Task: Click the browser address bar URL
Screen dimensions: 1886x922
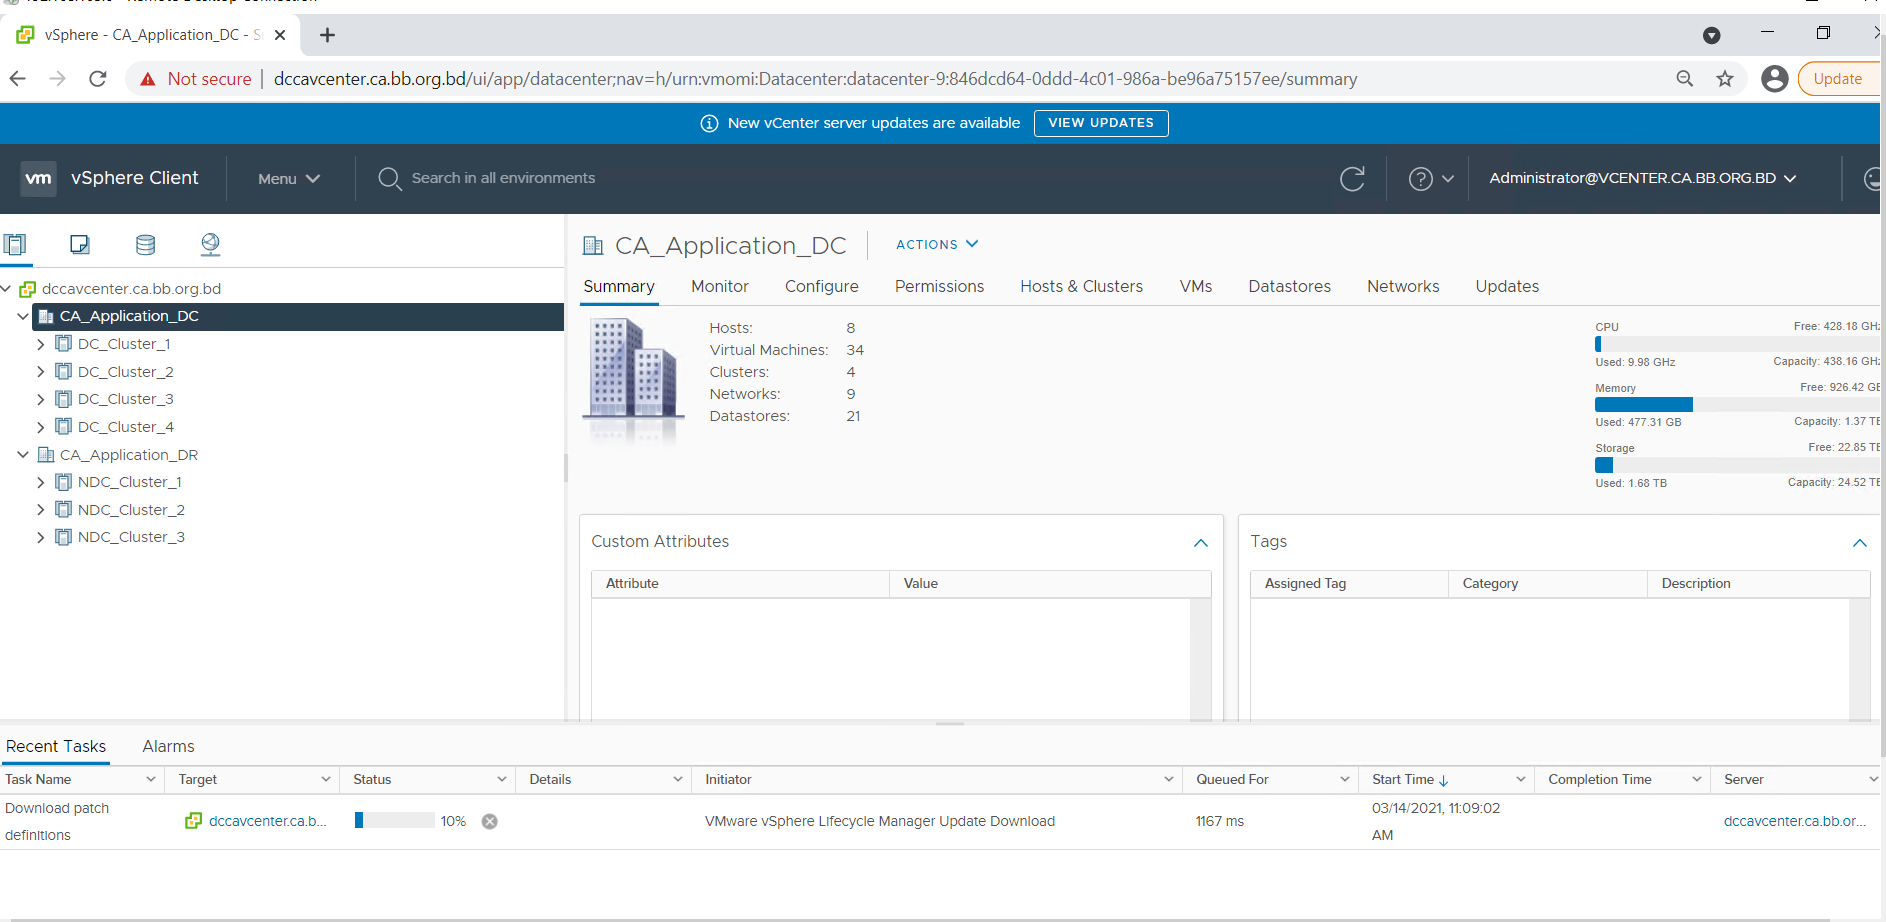Action: coord(815,79)
